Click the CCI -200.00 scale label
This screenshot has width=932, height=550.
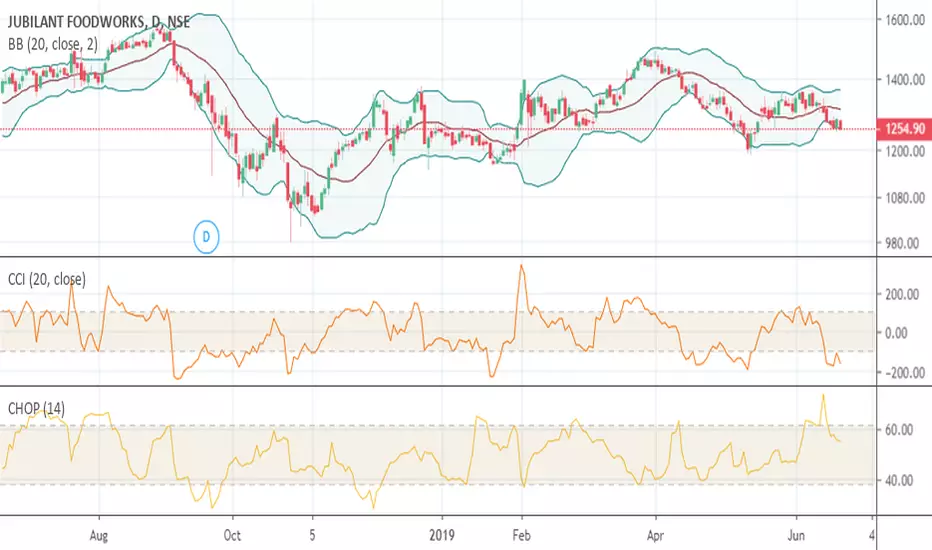pyautogui.click(x=905, y=373)
